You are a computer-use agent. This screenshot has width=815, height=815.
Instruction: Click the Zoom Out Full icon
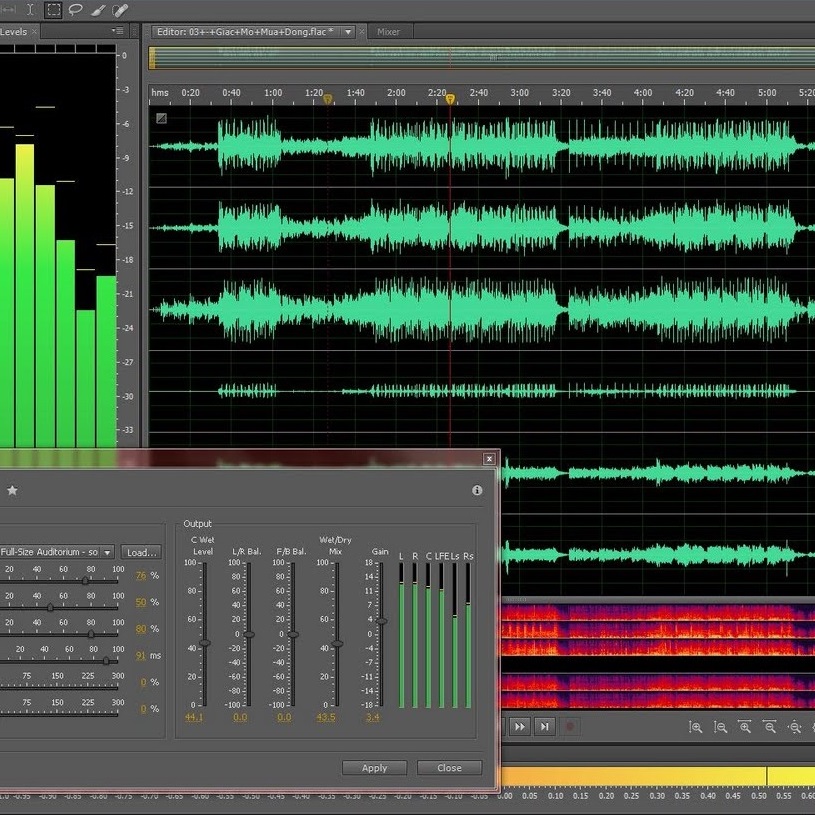click(x=795, y=727)
